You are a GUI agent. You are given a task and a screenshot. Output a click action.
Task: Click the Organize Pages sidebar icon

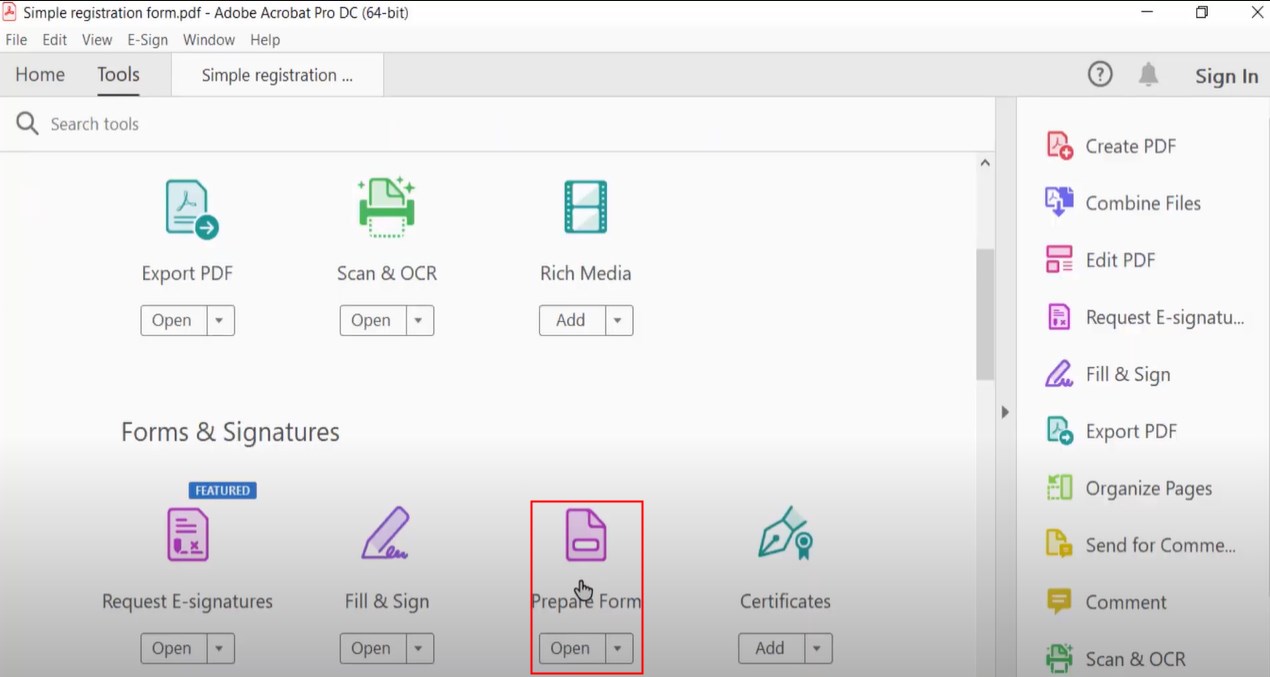[x=1057, y=488]
